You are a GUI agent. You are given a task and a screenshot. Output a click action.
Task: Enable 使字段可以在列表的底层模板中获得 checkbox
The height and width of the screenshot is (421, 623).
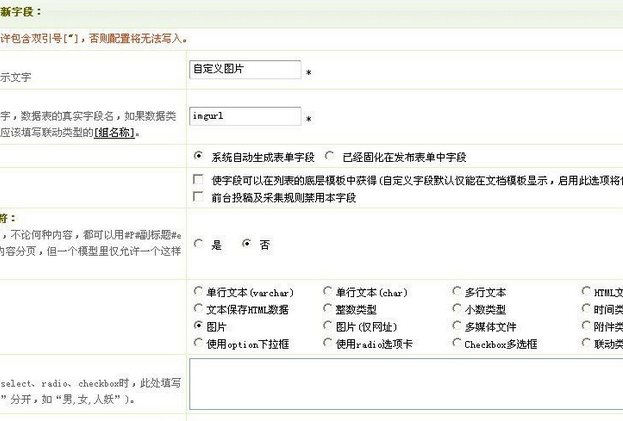pyautogui.click(x=198, y=180)
